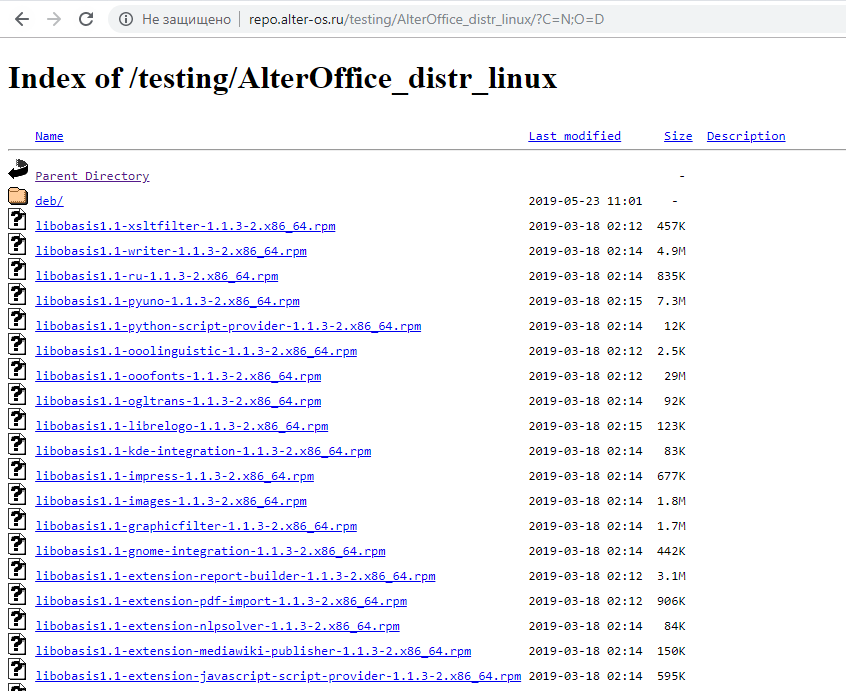The image size is (846, 691).
Task: Sort listing by Description column
Action: [746, 136]
